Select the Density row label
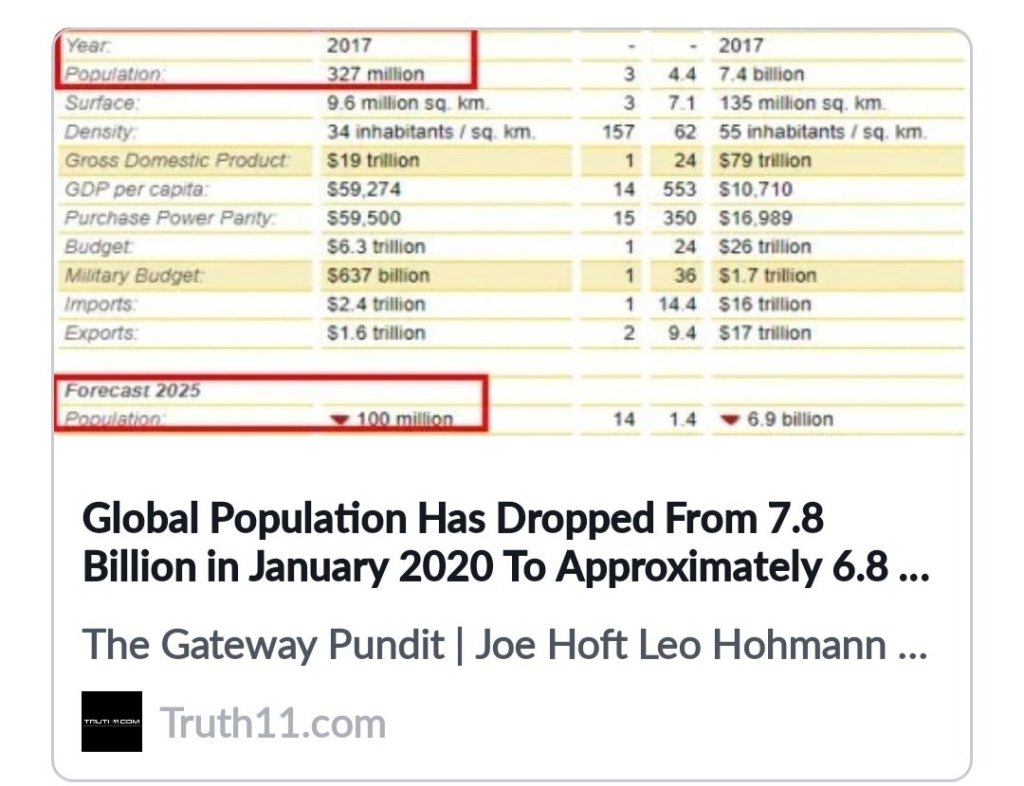The image size is (1024, 786). point(99,132)
